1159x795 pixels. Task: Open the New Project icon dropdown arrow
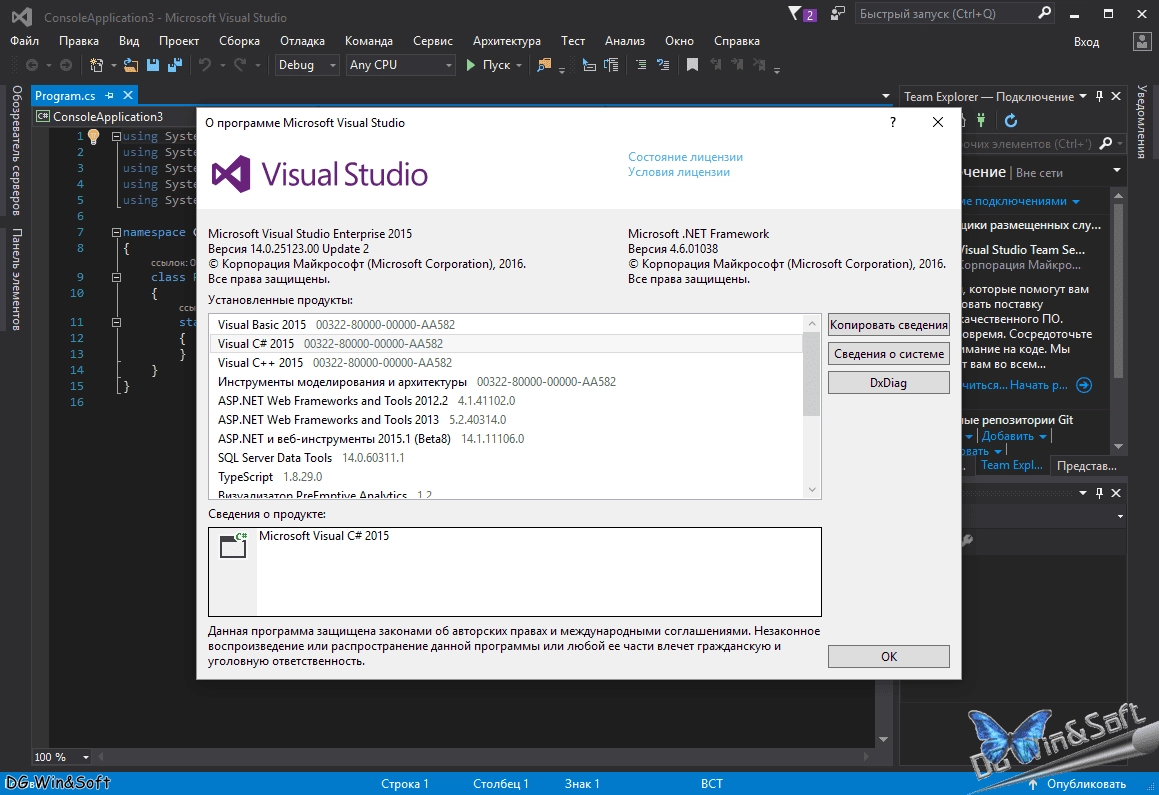114,65
